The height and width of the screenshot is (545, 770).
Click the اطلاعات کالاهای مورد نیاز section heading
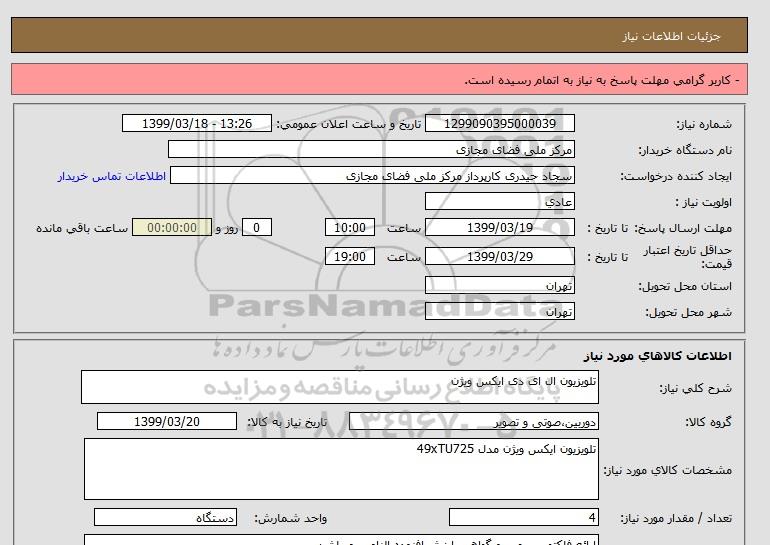[x=658, y=355]
